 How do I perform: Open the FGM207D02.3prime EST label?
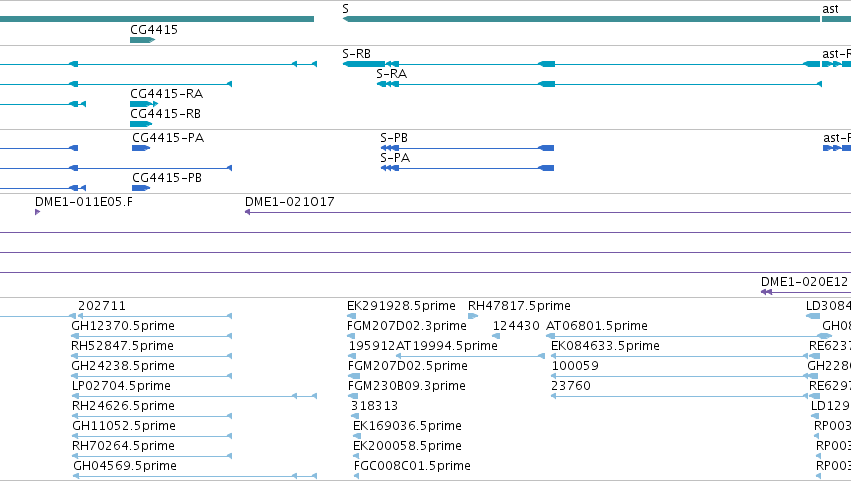pos(407,325)
